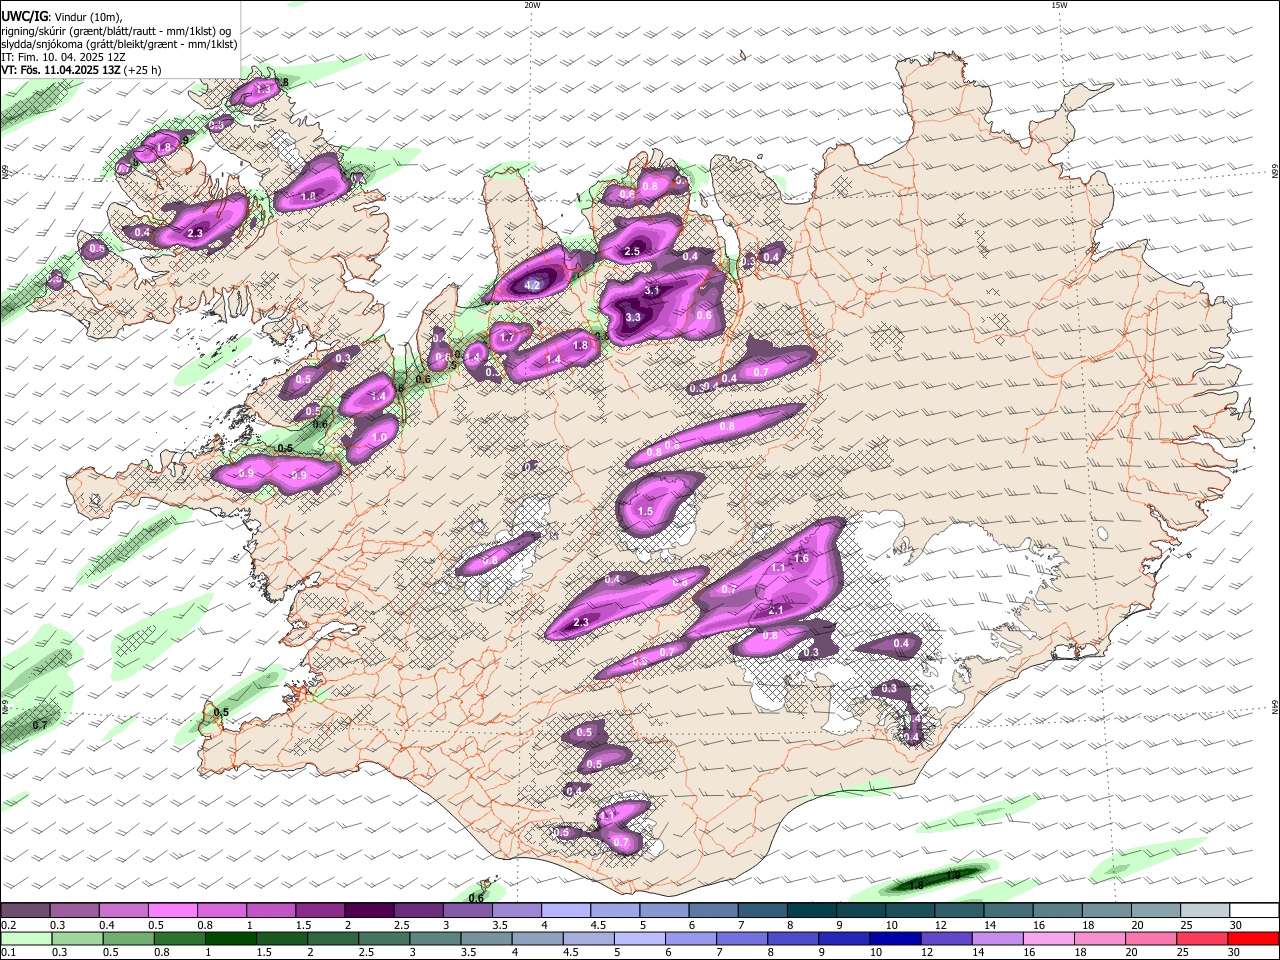This screenshot has height=960, width=1280.
Task: Click the IT: Fim. 10. 04. 2025 12Z line
Action: tap(63, 57)
